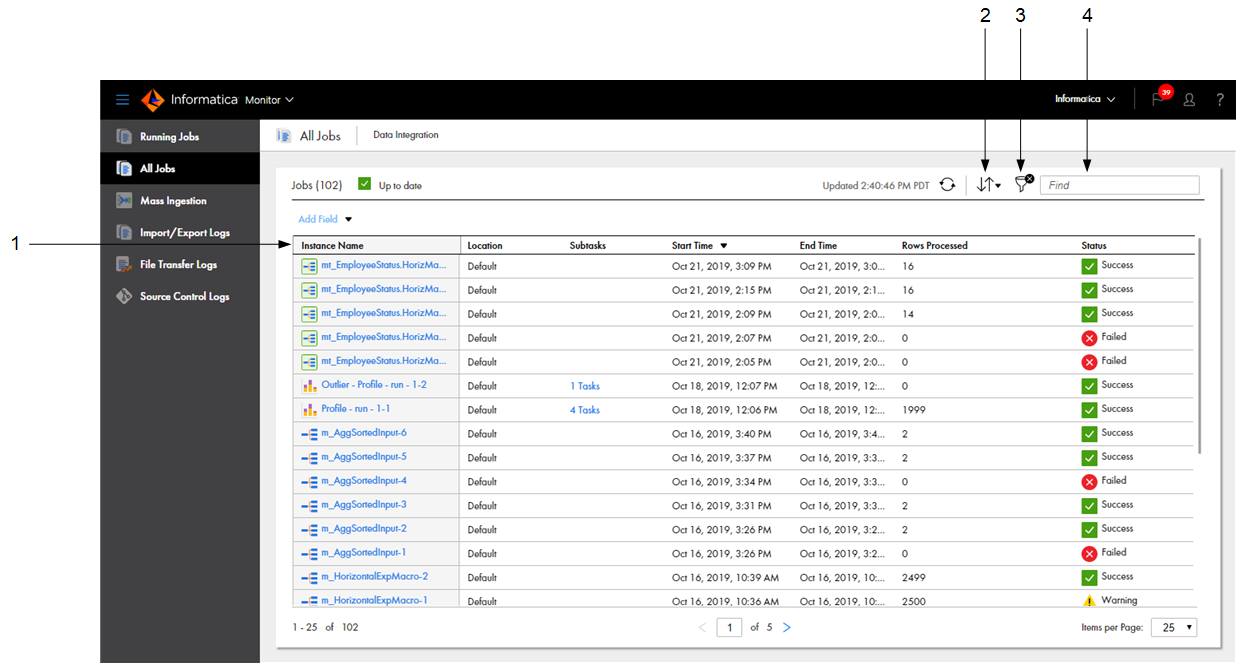Open the m_AggSortedInput-2 job link
This screenshot has width=1237, height=664.
364,528
